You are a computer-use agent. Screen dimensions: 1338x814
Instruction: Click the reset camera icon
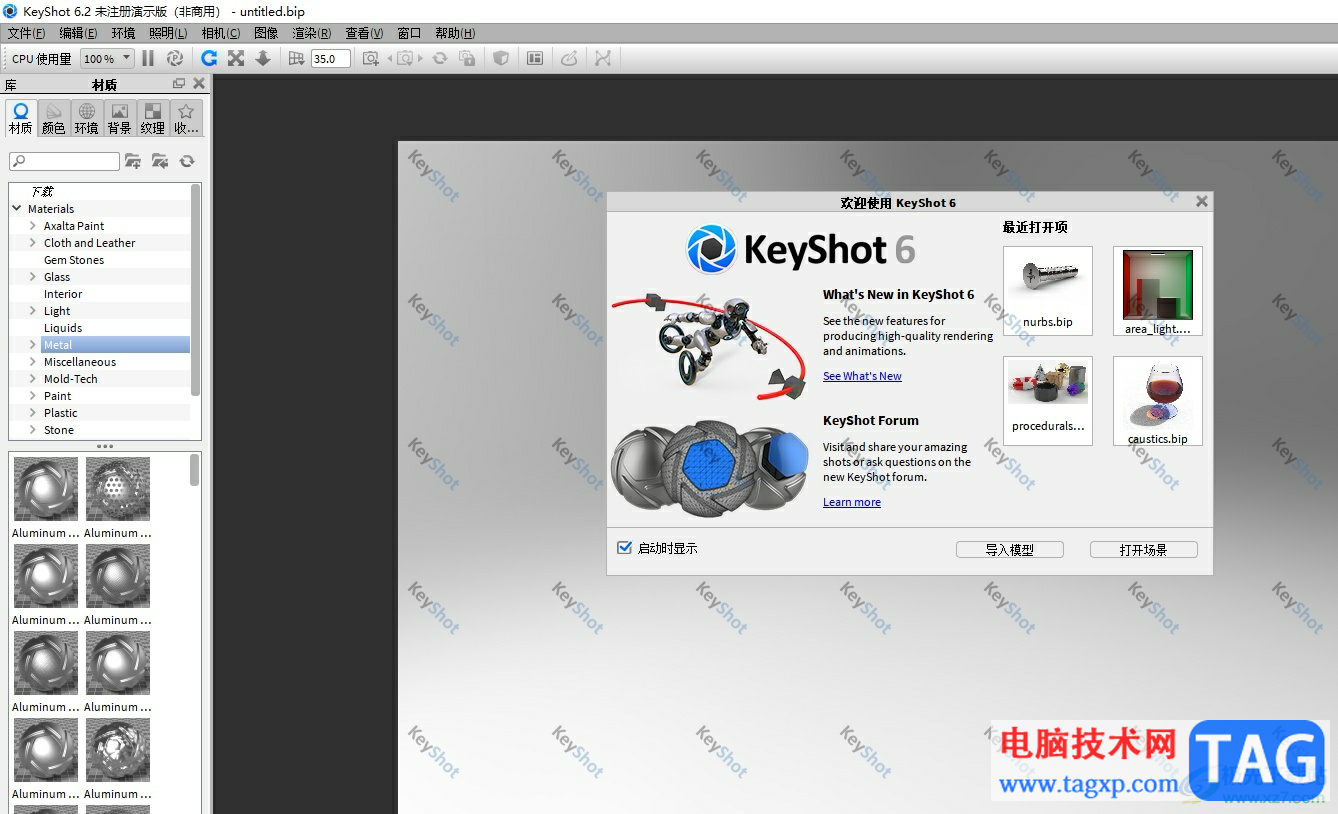point(440,59)
